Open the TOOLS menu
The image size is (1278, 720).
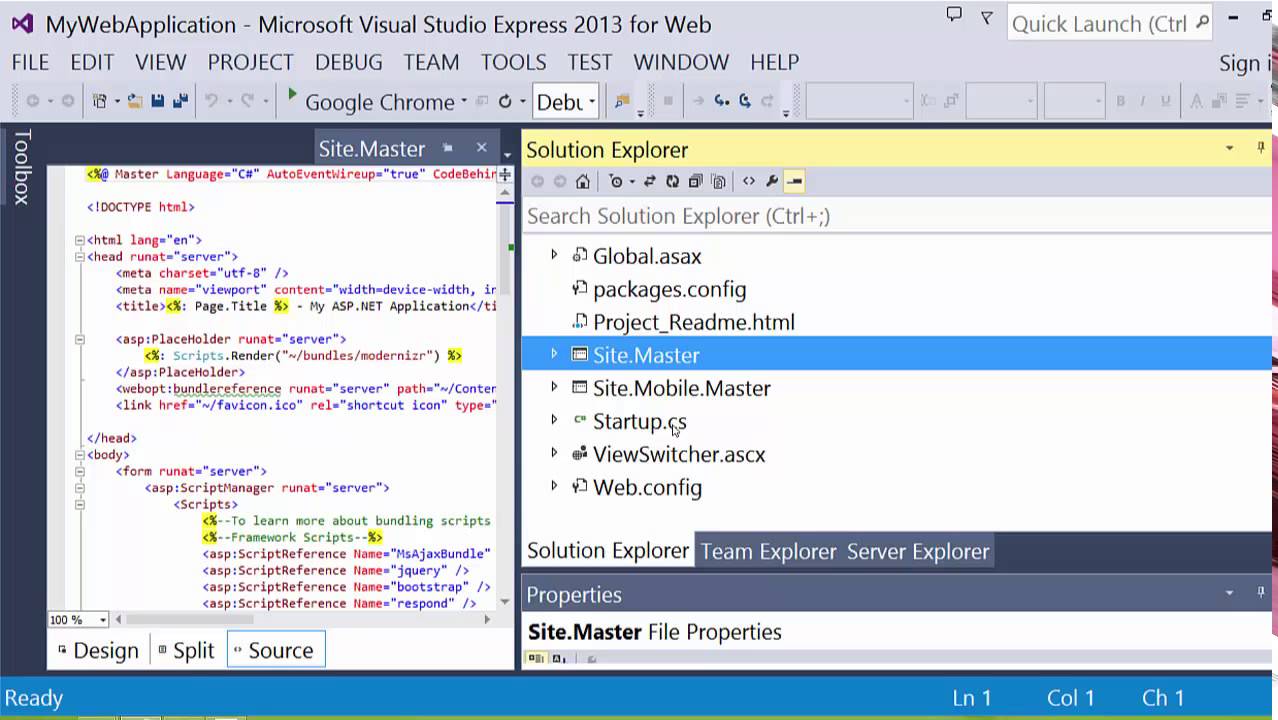[x=513, y=62]
